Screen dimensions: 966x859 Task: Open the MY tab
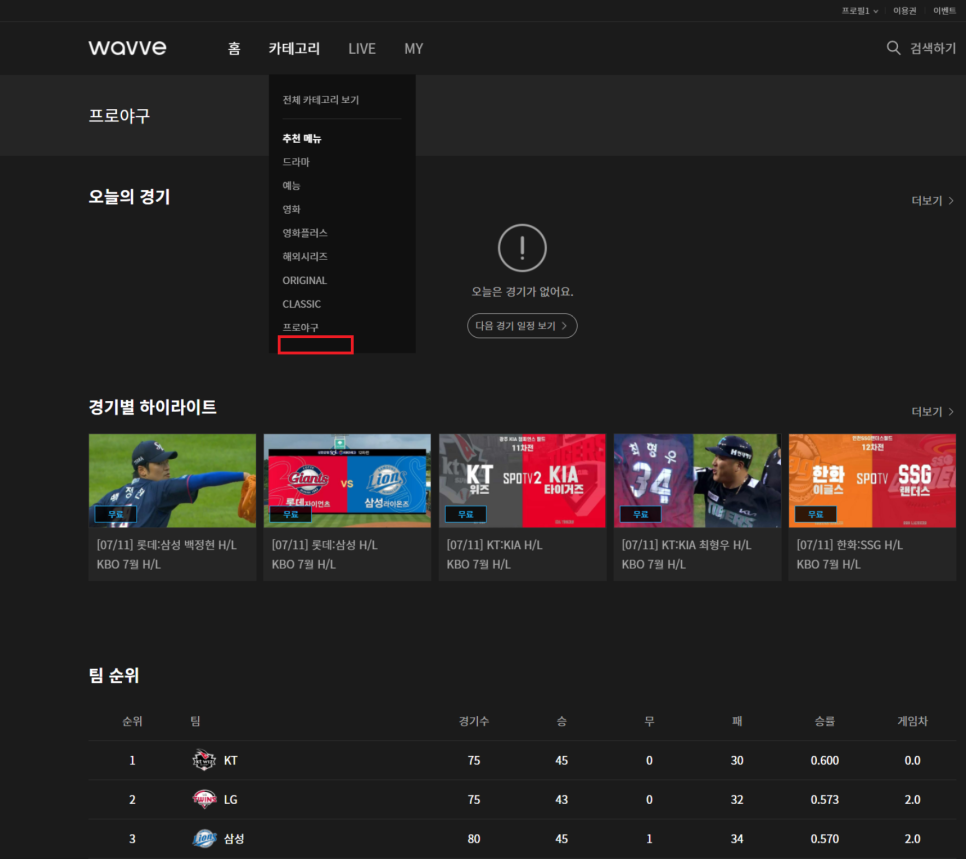pos(413,49)
